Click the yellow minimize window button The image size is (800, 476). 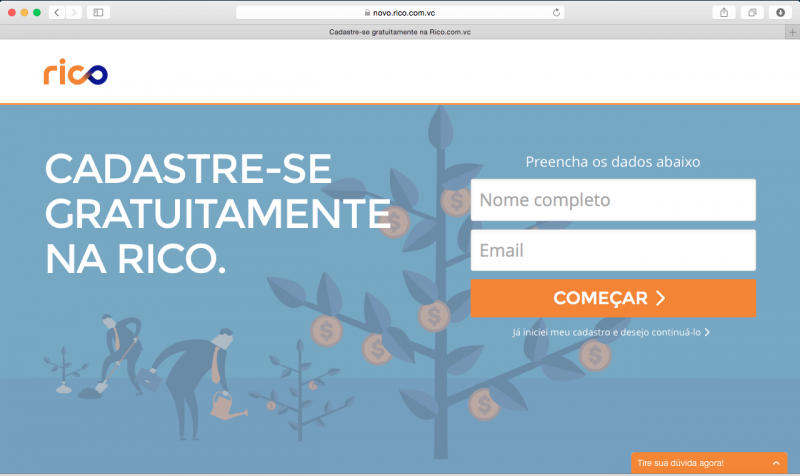pyautogui.click(x=24, y=12)
